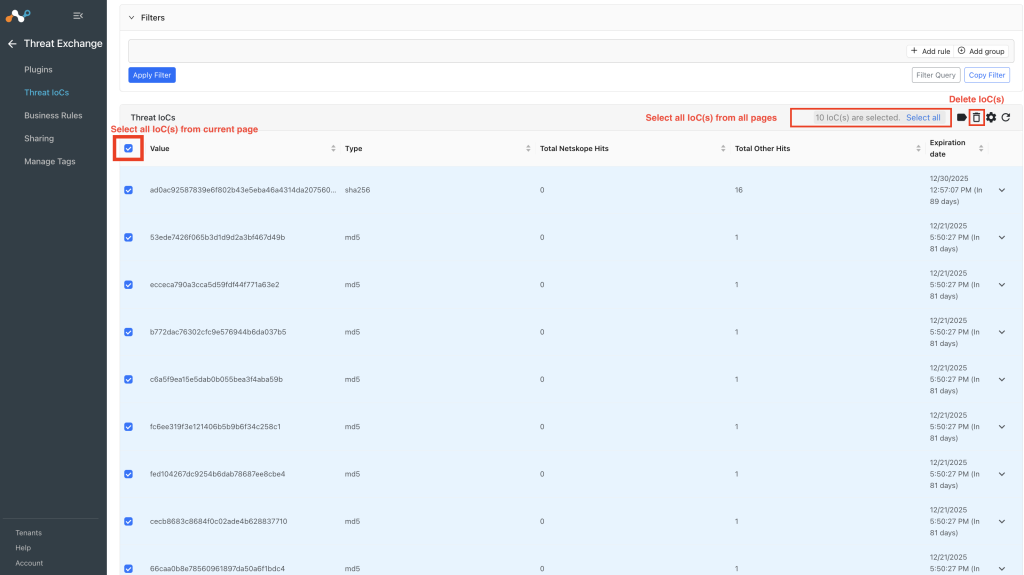The height and width of the screenshot is (575, 1024).
Task: Expand details of c6a5f9ea15e5dab0 row
Action: pos(1002,380)
